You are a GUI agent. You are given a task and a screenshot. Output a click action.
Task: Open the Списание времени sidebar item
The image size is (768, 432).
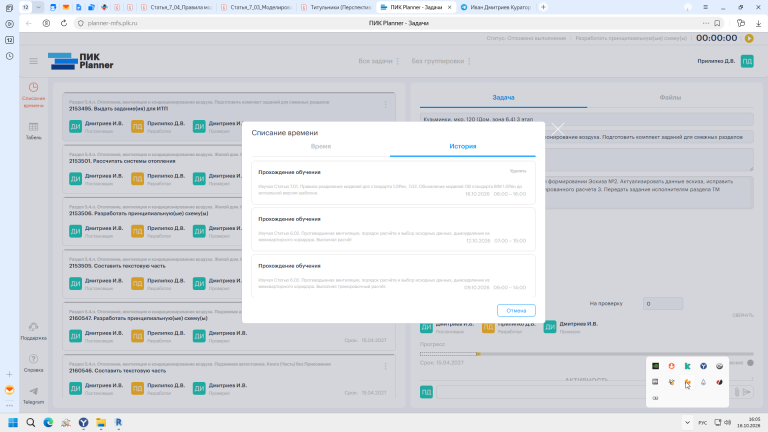pos(33,95)
